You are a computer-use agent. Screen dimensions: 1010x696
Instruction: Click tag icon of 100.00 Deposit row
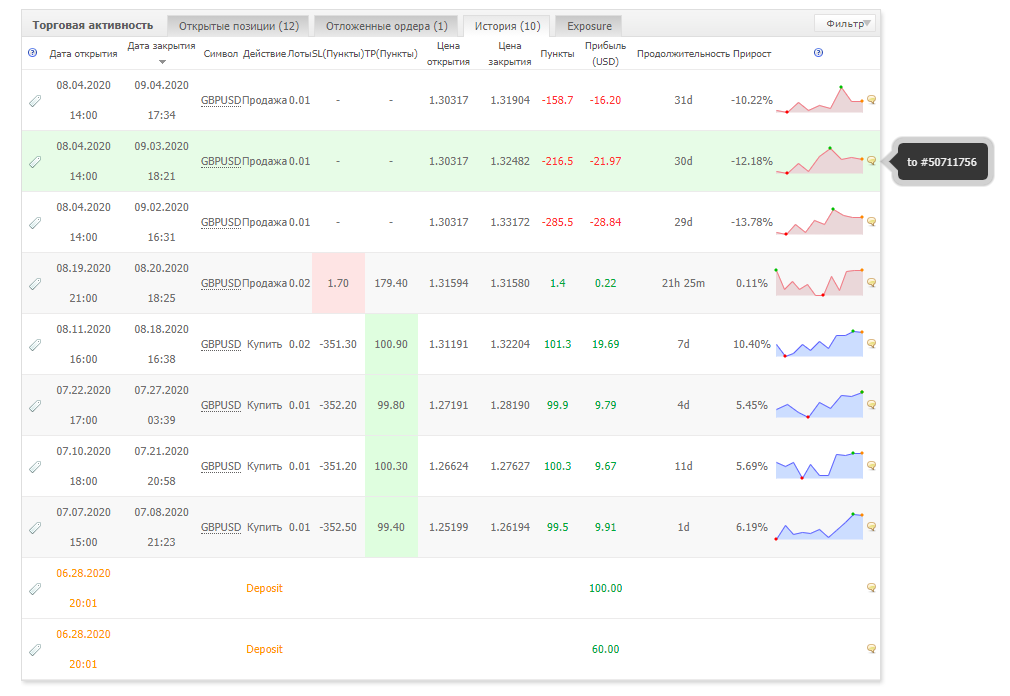coord(35,588)
